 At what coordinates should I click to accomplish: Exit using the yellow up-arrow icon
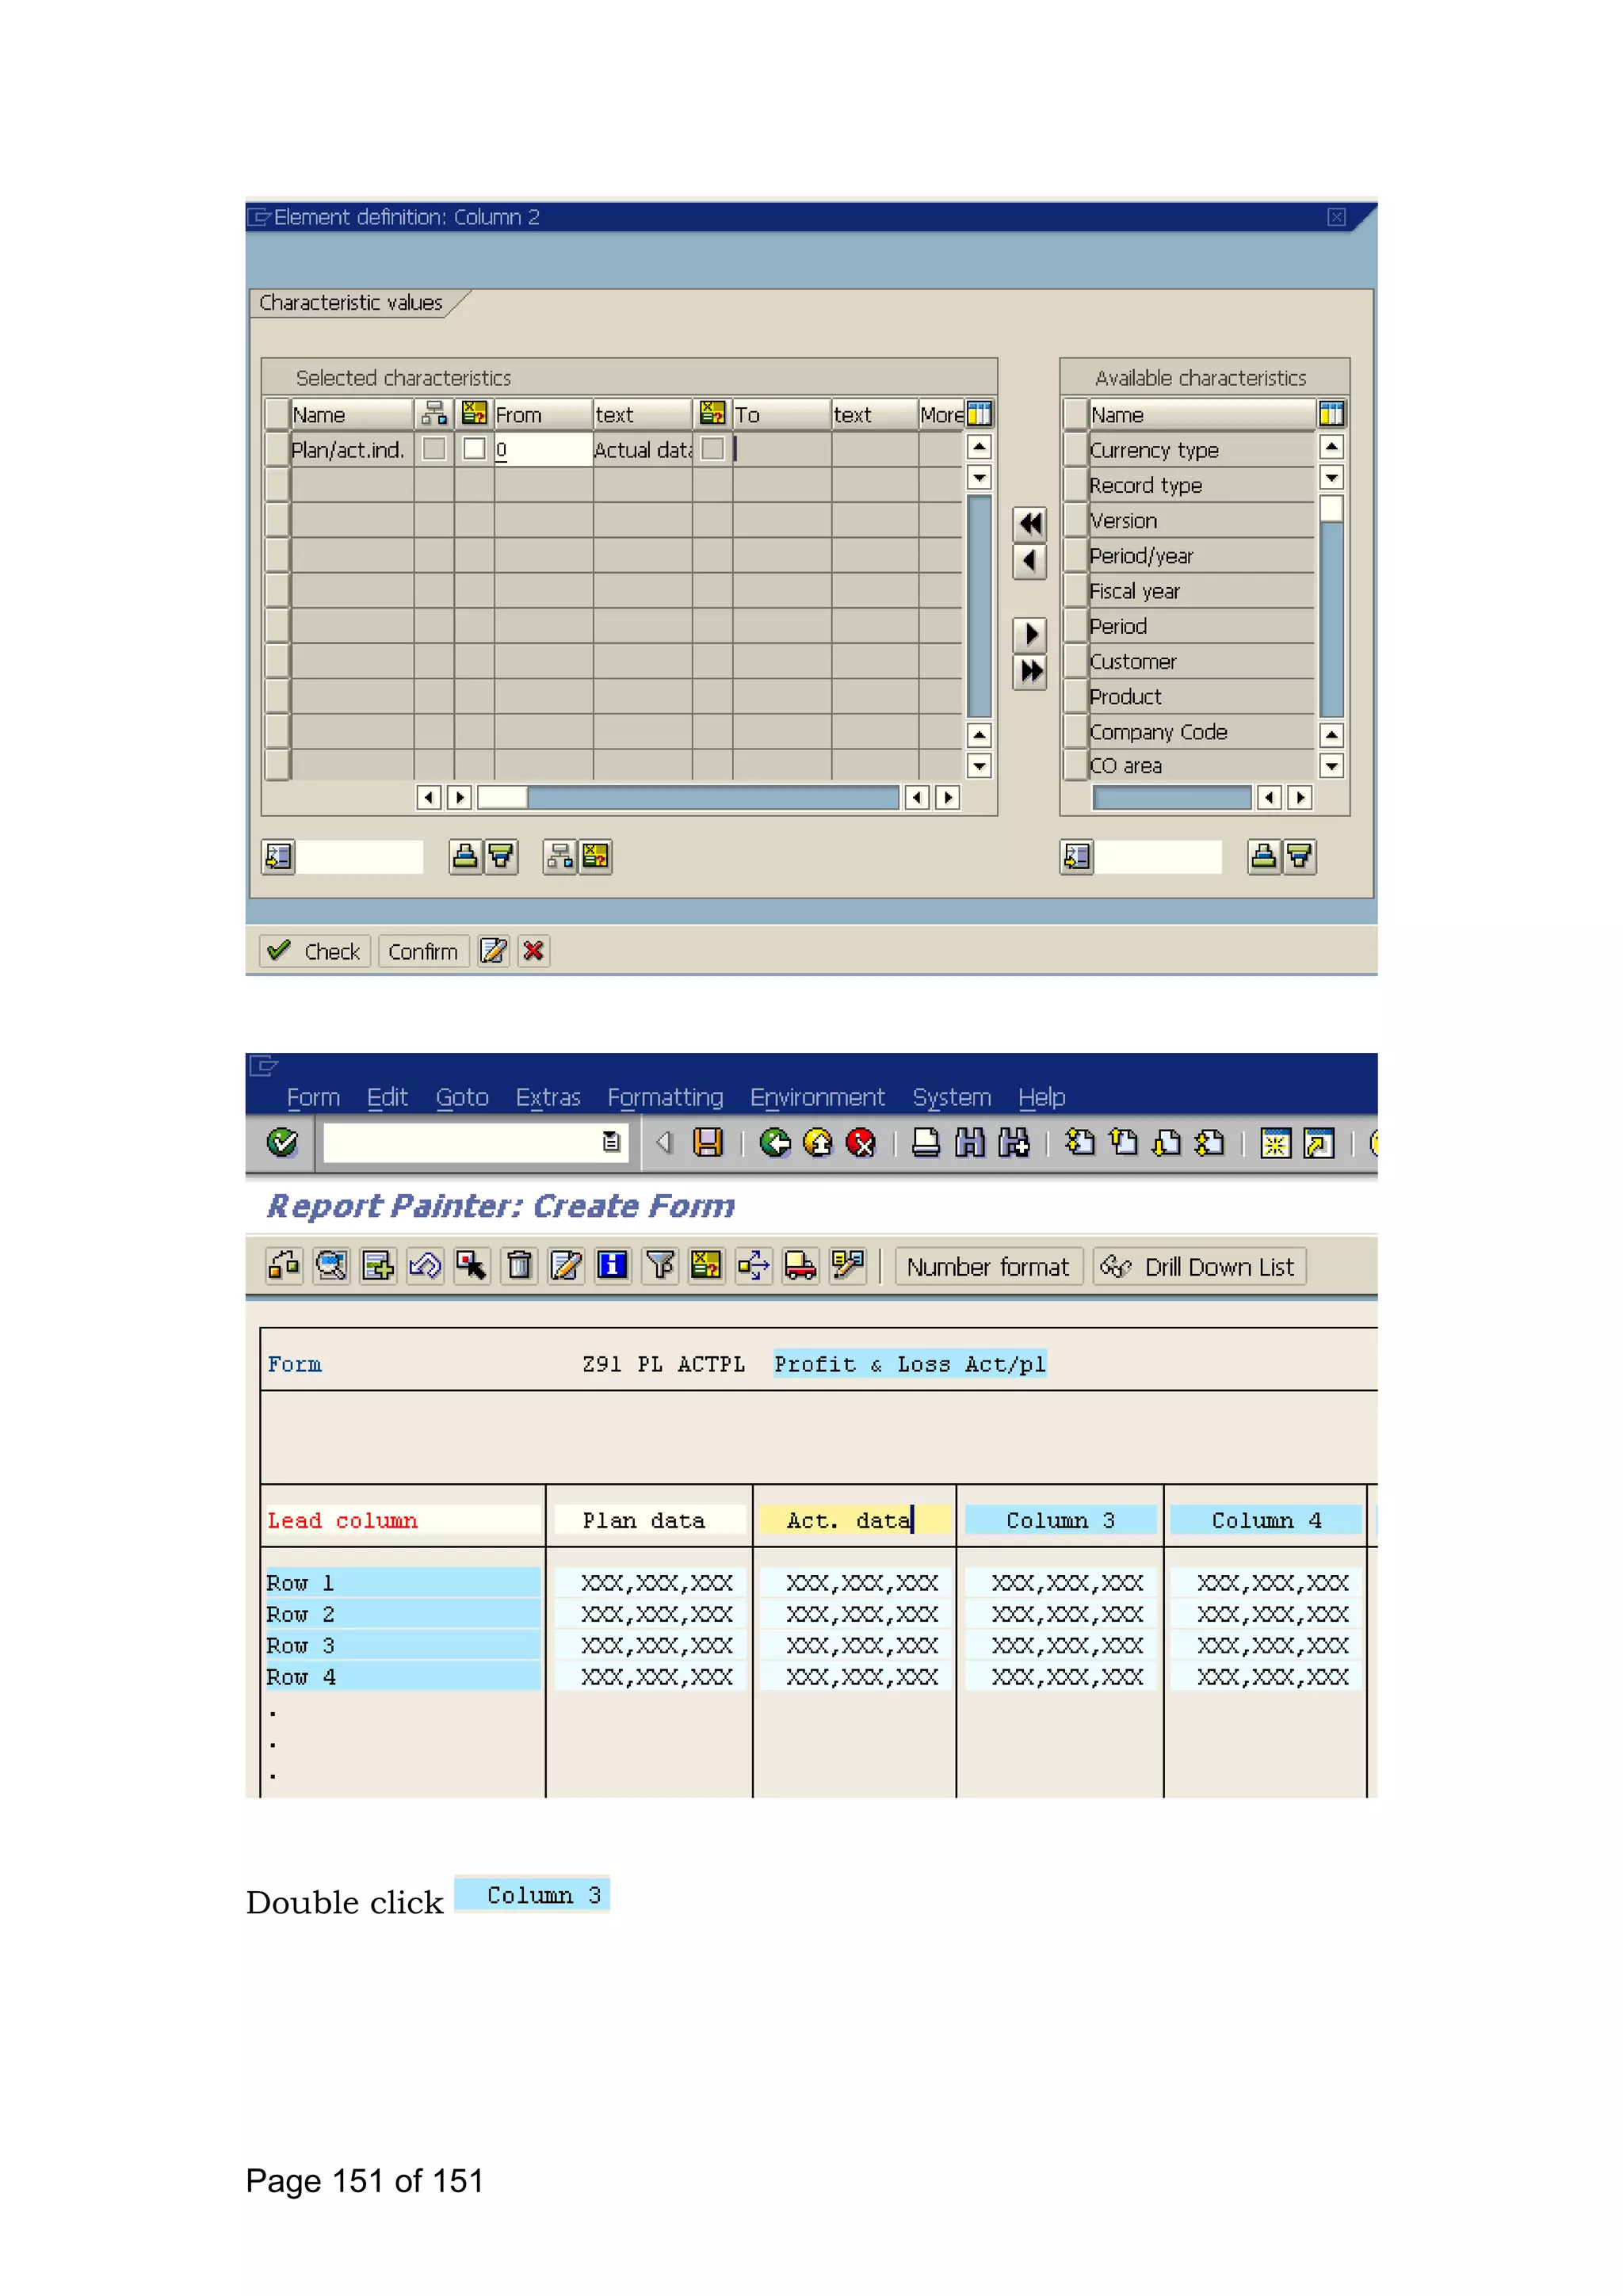[x=818, y=1142]
